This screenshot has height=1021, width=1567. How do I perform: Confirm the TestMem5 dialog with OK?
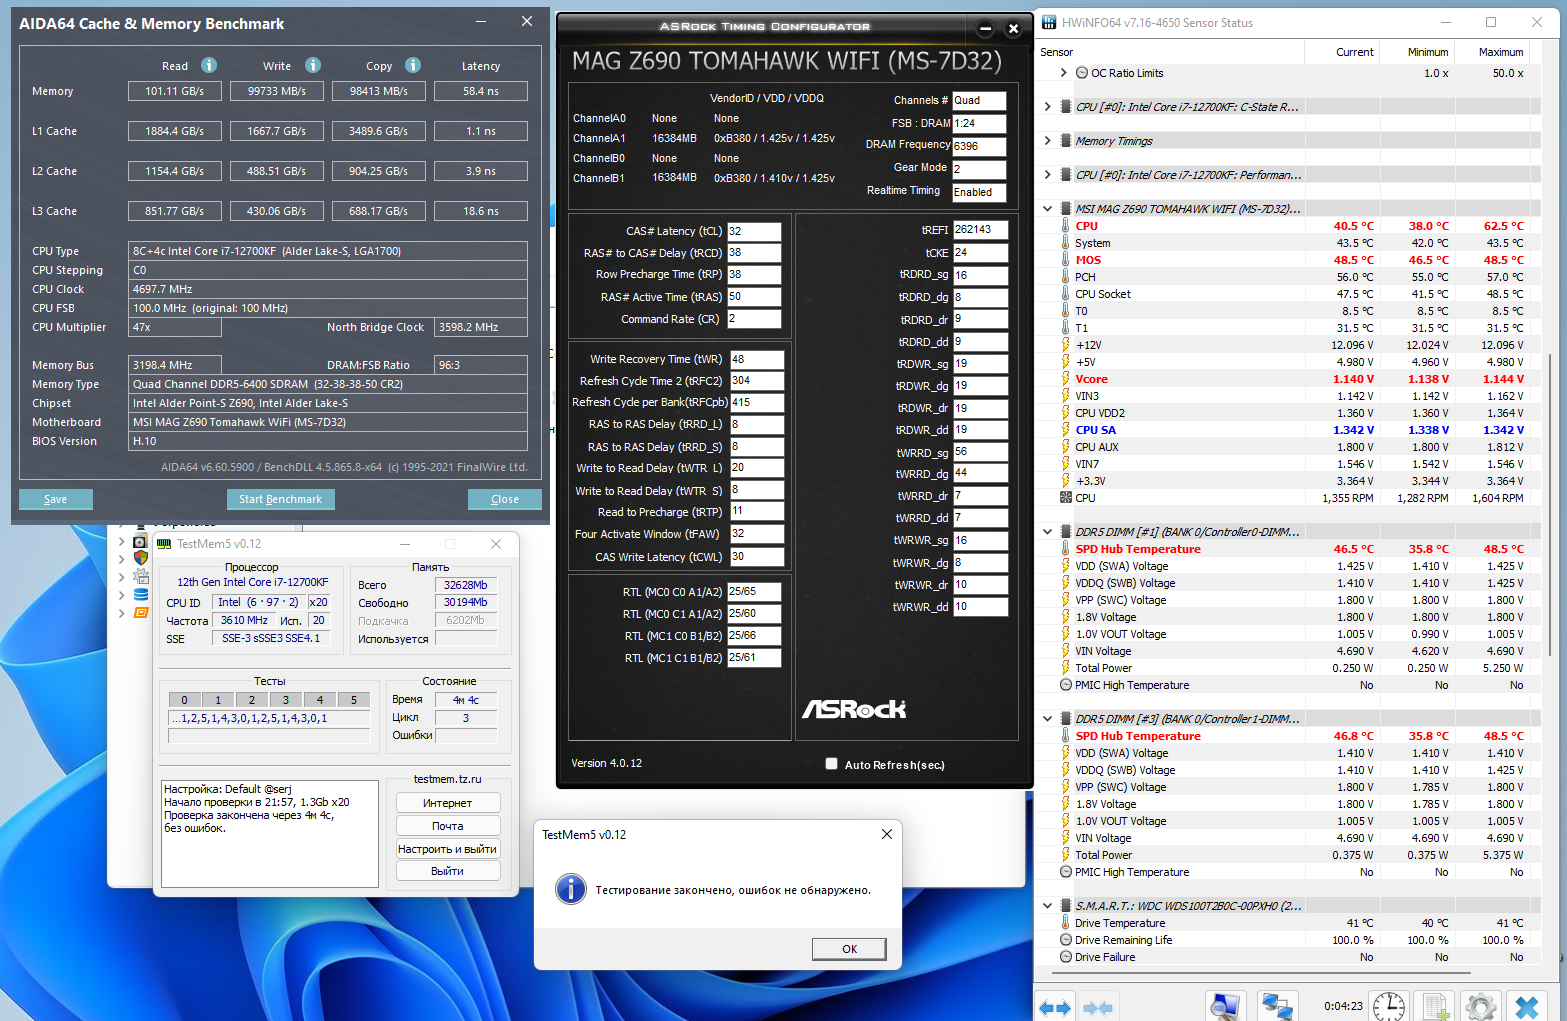click(849, 949)
